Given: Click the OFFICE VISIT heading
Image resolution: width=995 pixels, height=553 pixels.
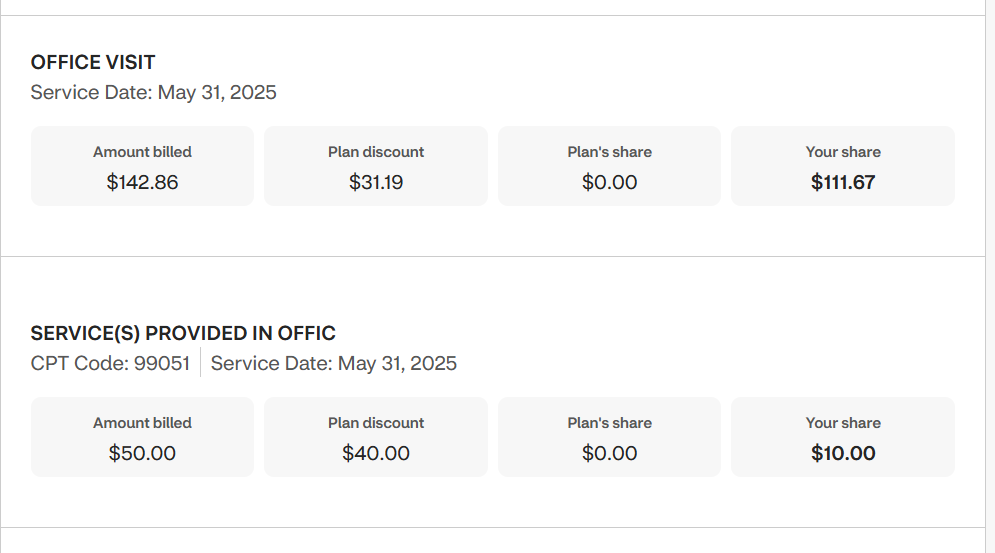Looking at the screenshot, I should tap(93, 62).
